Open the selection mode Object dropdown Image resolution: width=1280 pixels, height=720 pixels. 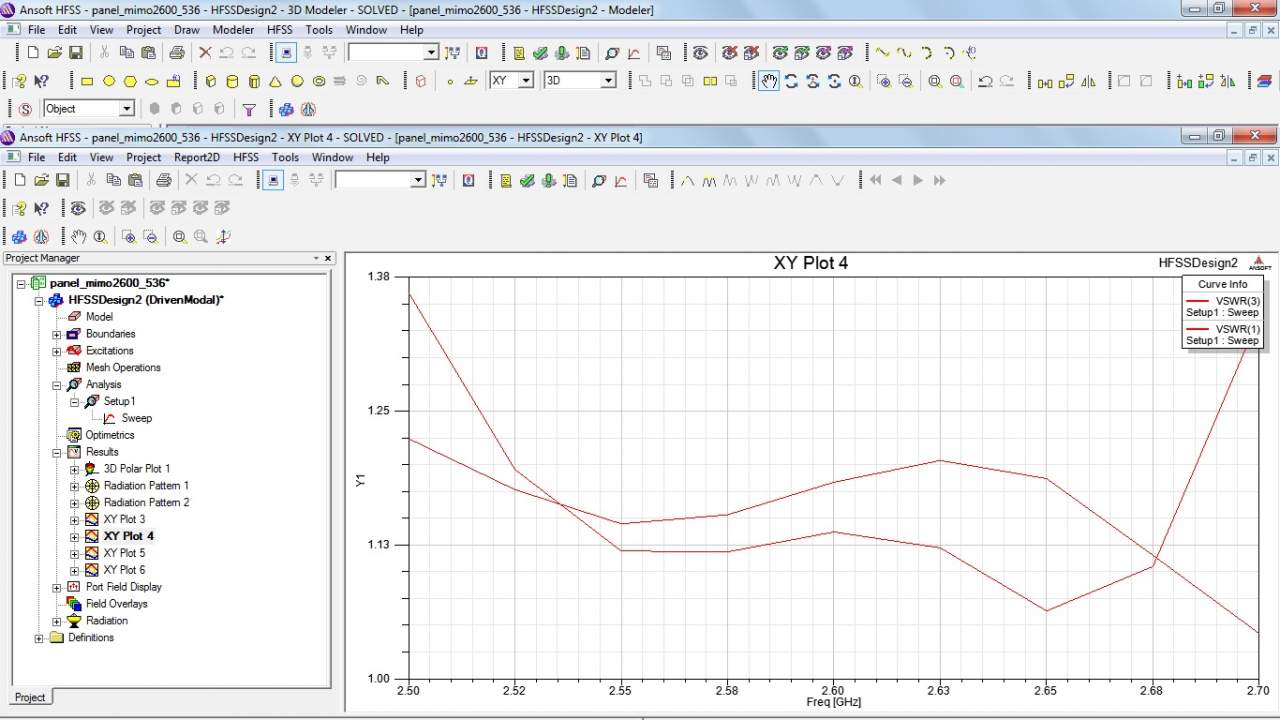tap(127, 109)
